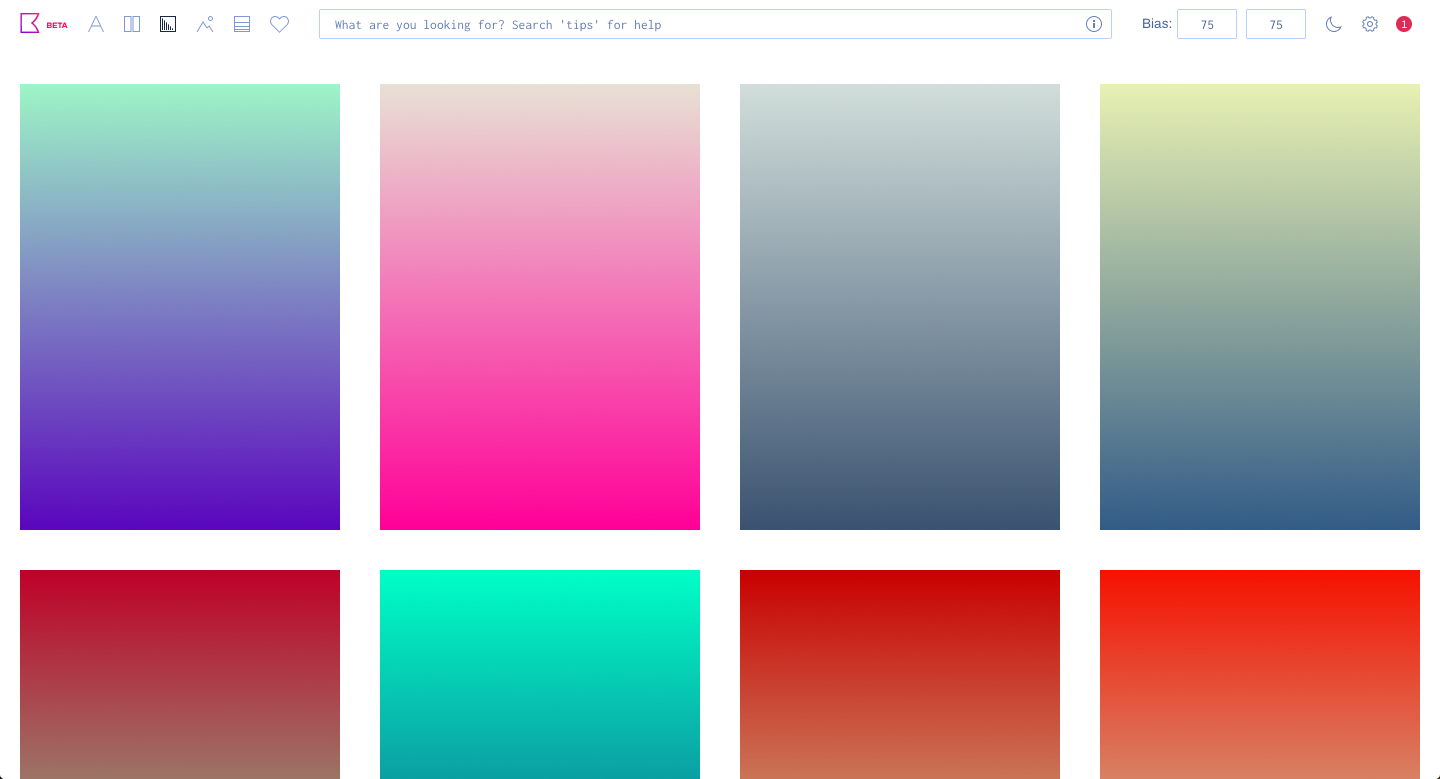Switch to the Chart view icon
This screenshot has width=1440, height=779.
pos(168,24)
